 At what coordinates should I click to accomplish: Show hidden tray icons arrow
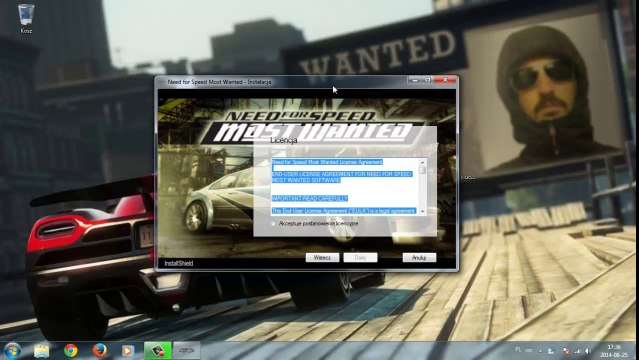[540, 351]
